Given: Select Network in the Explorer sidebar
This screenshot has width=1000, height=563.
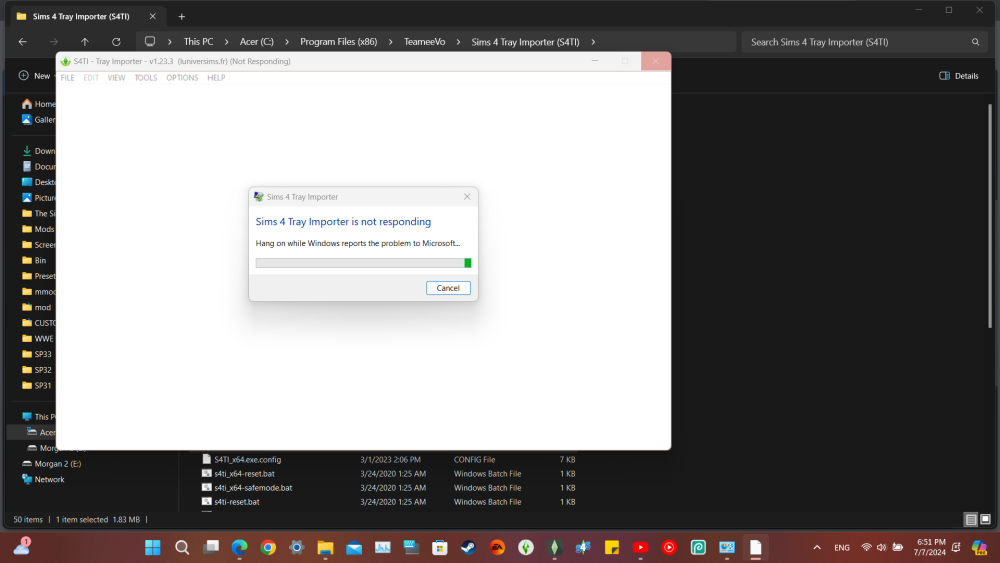Looking at the screenshot, I should (43, 479).
